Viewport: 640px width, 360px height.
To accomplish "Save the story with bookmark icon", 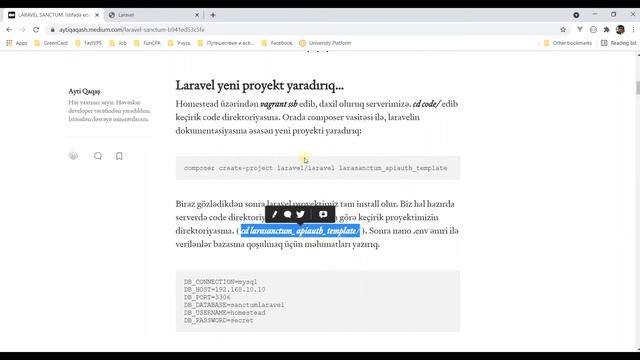I will pos(119,156).
